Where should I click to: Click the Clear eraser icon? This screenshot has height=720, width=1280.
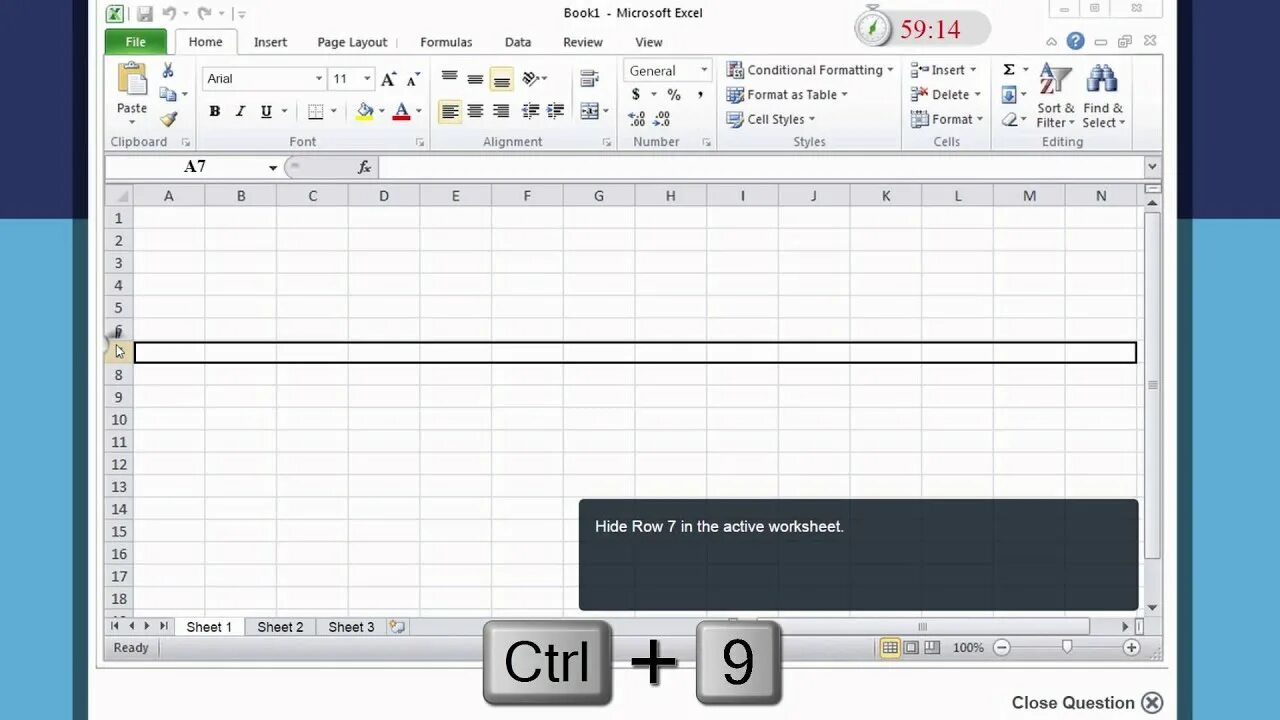[x=1009, y=119]
